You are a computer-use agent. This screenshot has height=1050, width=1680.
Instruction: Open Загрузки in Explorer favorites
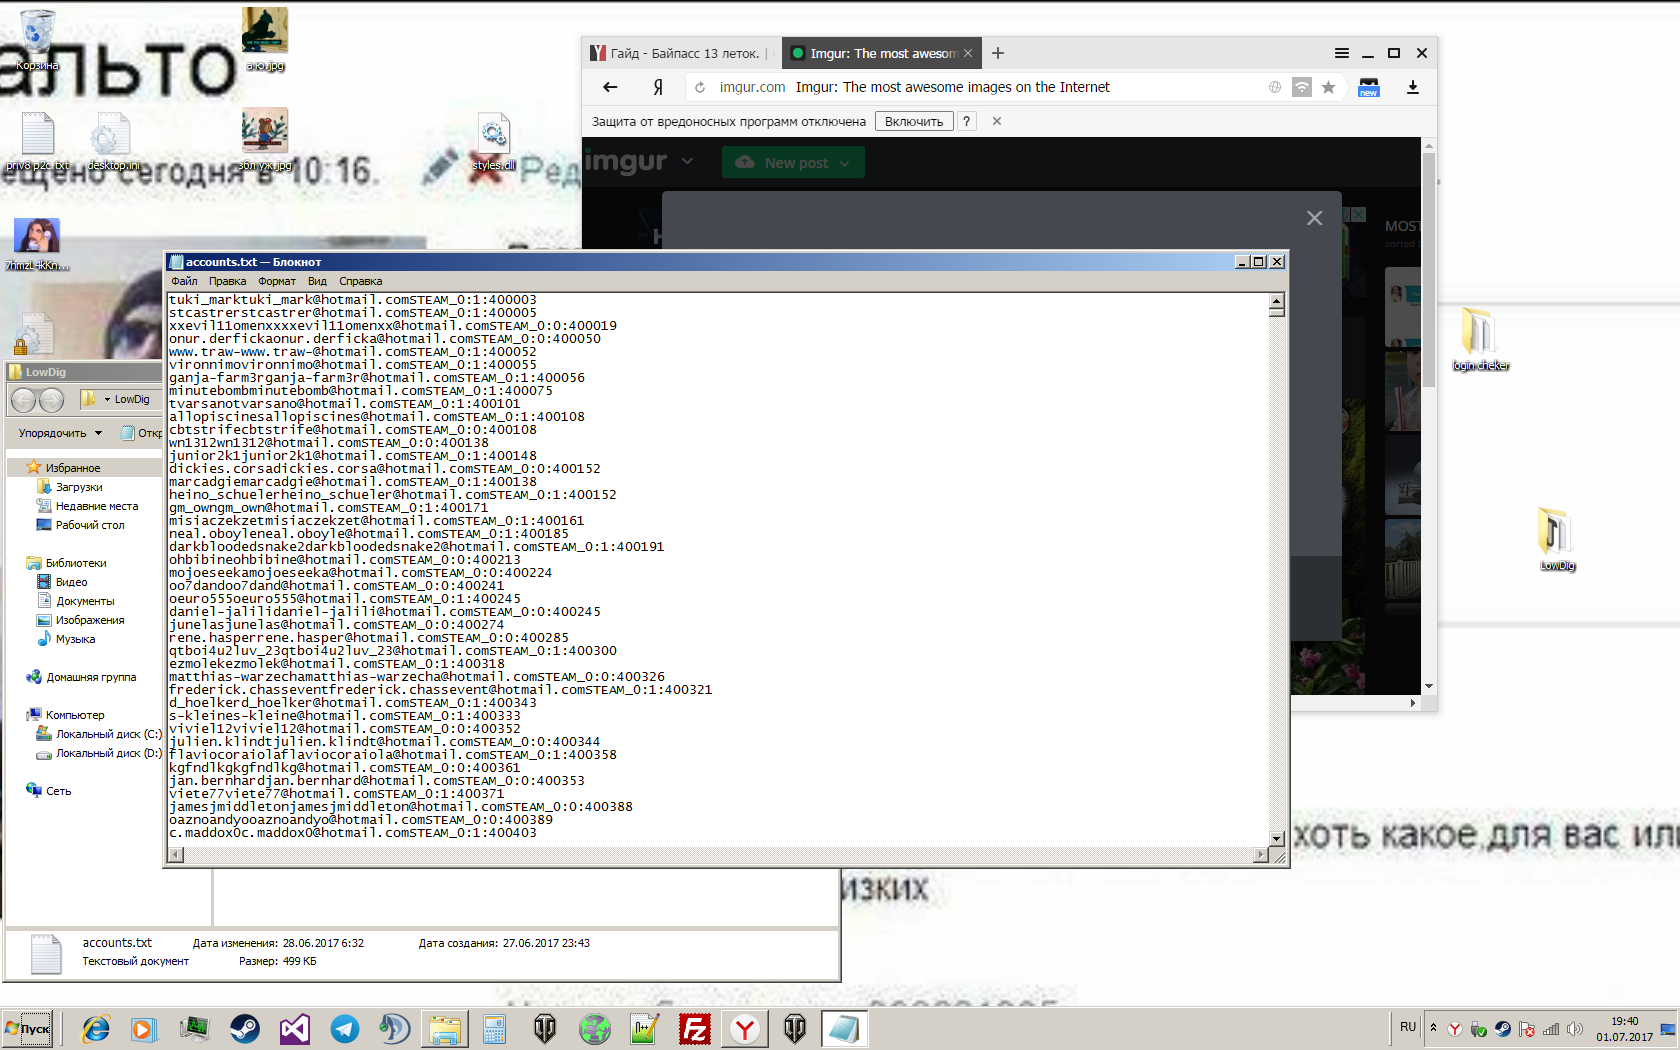[79, 487]
